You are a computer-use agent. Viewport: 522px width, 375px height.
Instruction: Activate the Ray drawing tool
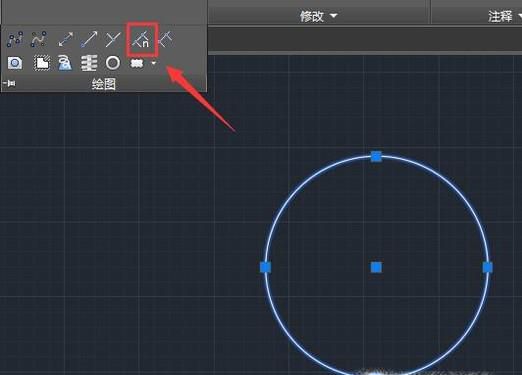point(89,39)
